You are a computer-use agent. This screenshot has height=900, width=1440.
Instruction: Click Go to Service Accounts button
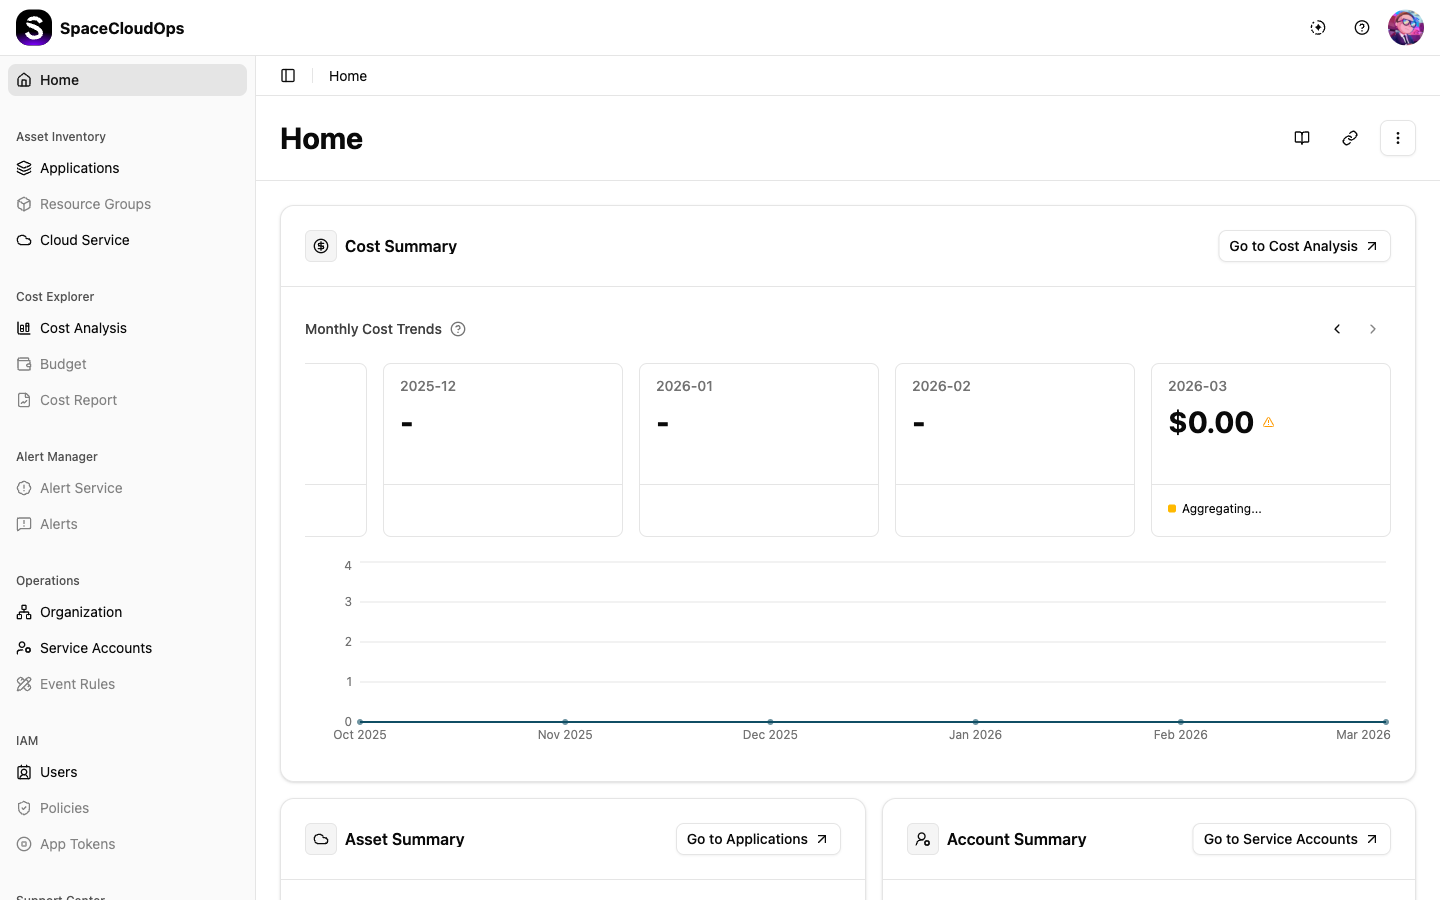pyautogui.click(x=1291, y=839)
